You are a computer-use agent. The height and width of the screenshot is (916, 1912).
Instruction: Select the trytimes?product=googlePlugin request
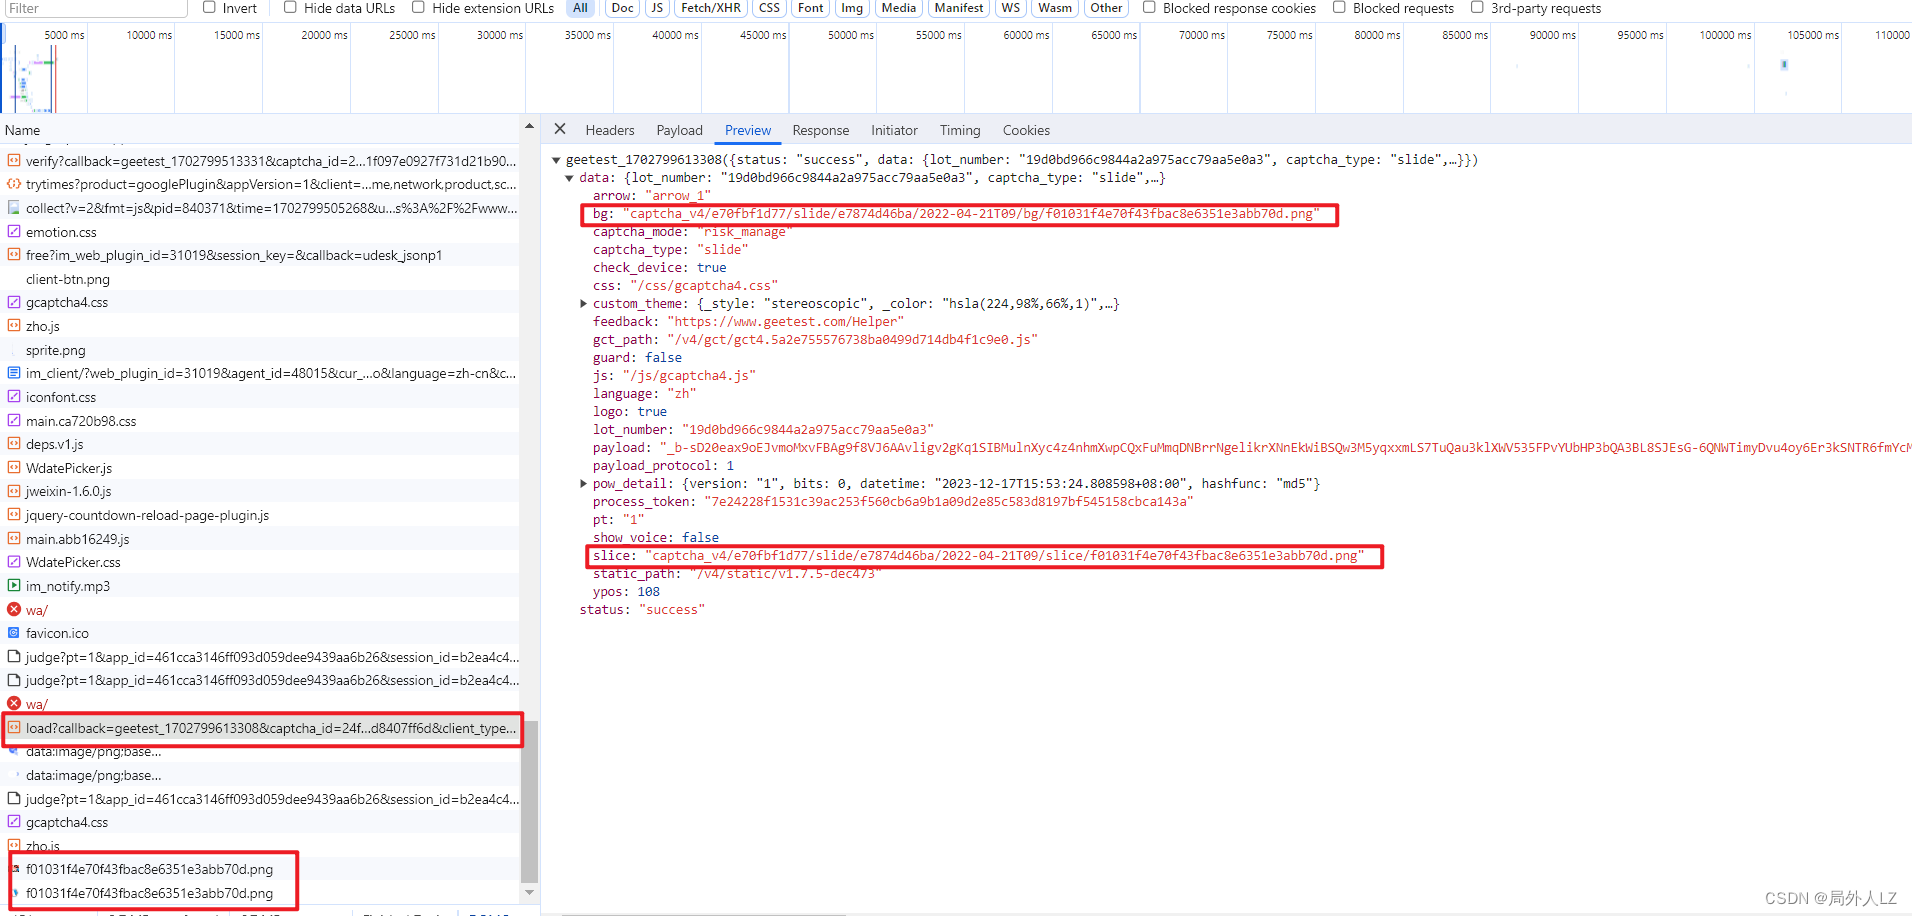point(260,184)
